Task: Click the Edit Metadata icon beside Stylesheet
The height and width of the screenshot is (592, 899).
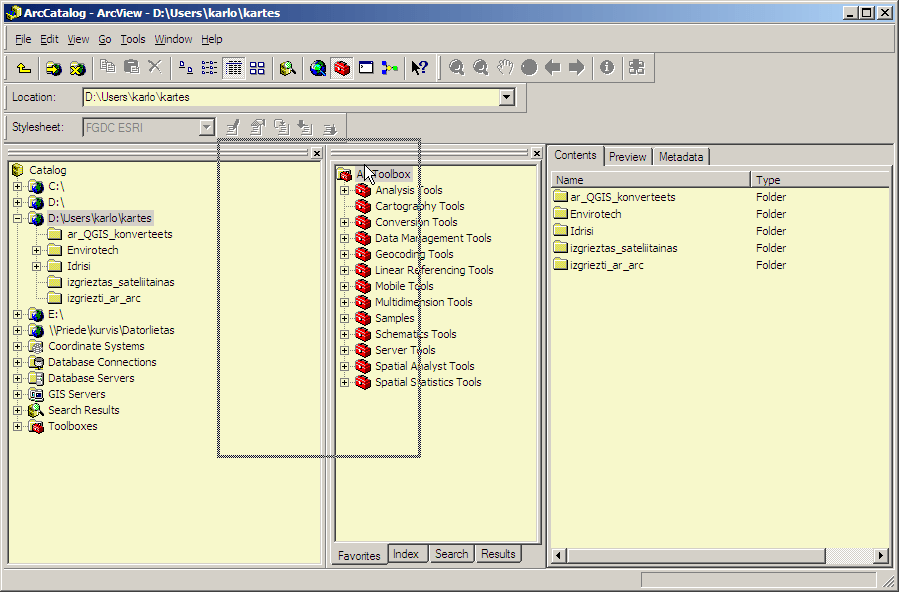Action: click(232, 127)
